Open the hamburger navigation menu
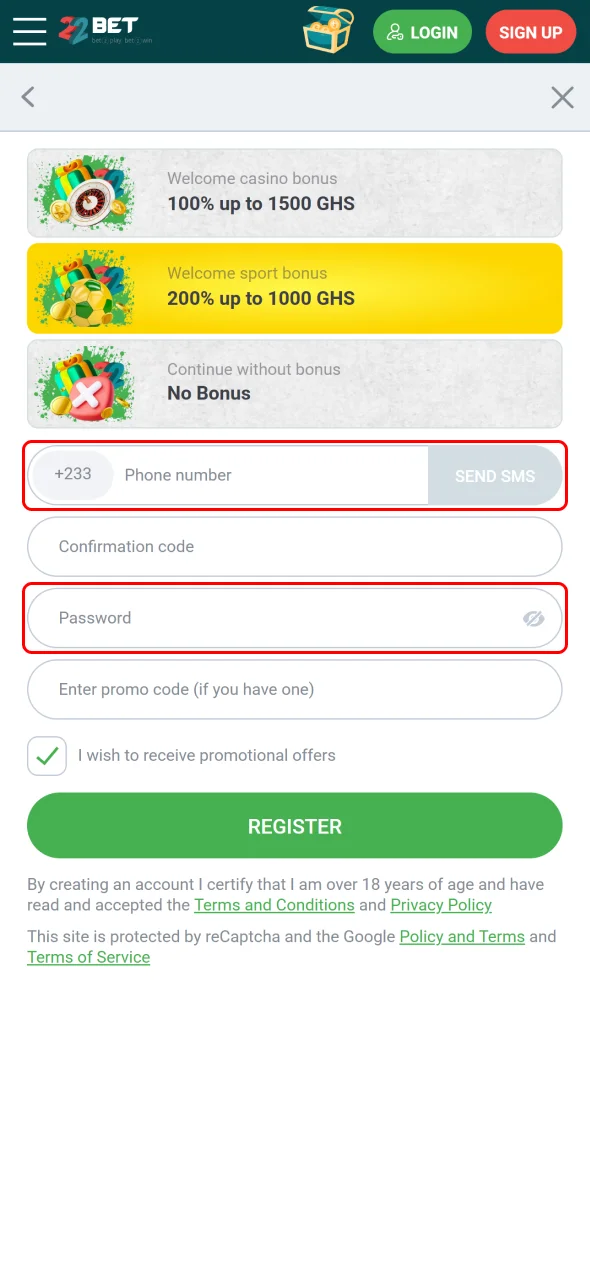The height and width of the screenshot is (1280, 590). (29, 31)
